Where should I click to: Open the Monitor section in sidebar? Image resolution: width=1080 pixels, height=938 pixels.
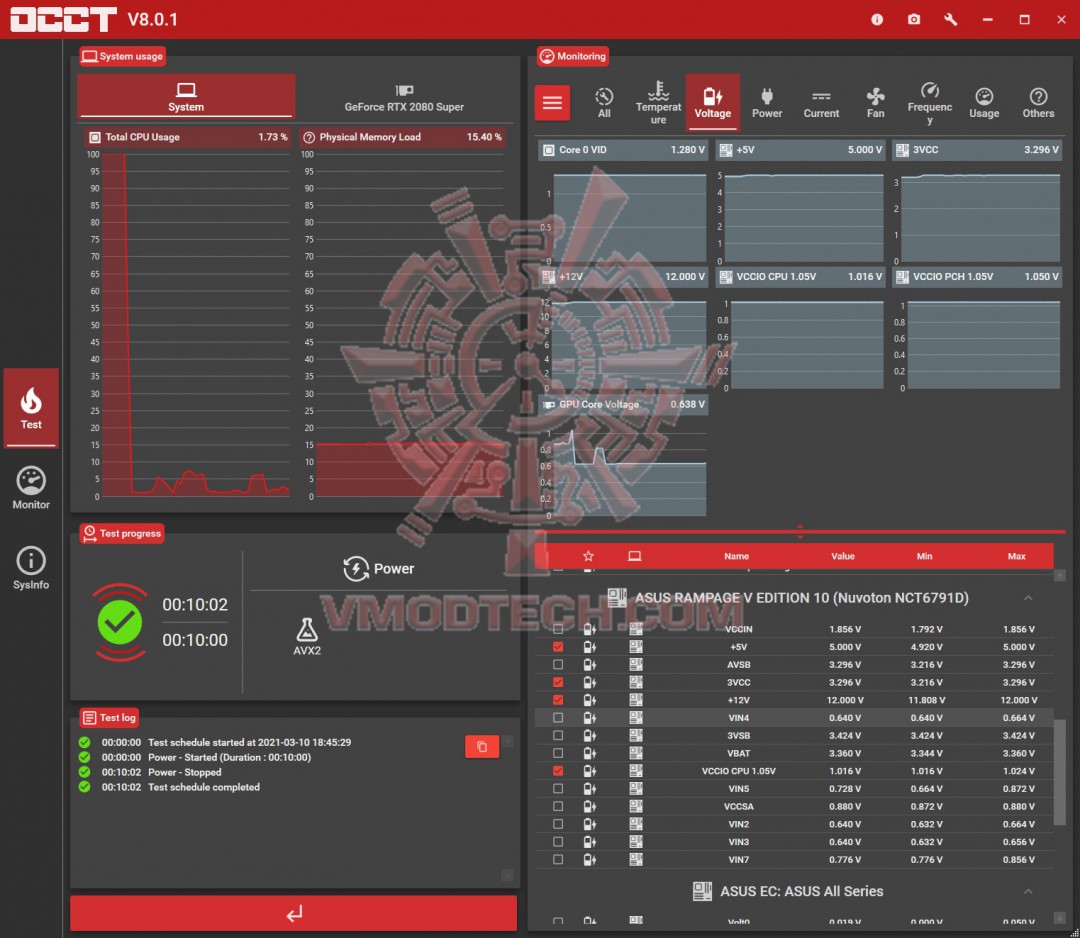(31, 488)
